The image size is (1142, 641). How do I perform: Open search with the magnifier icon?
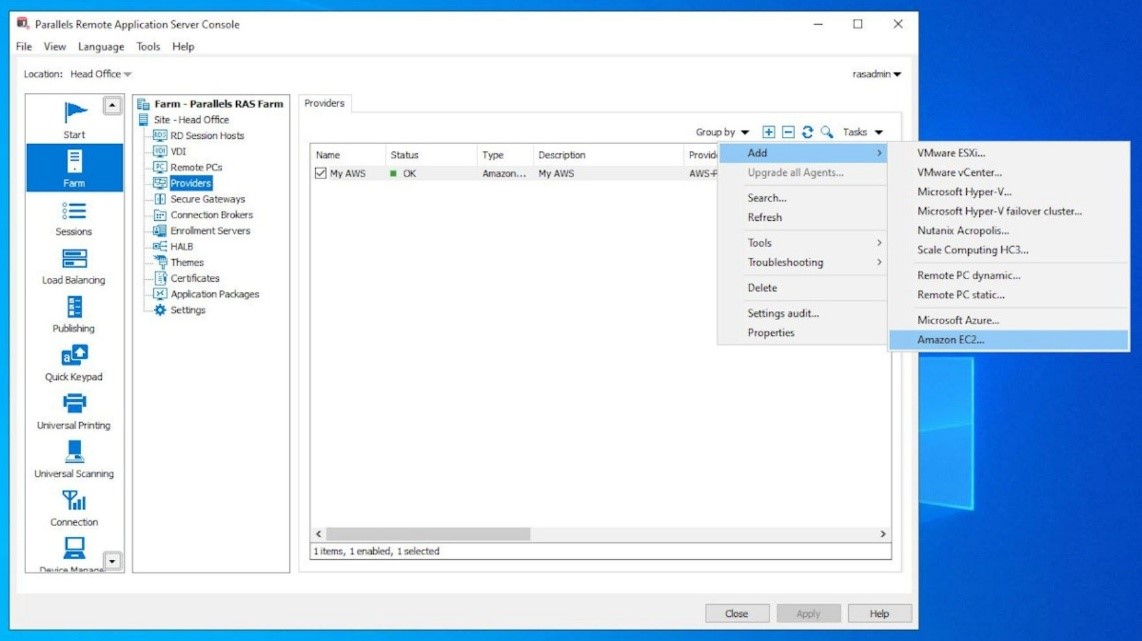(x=825, y=131)
